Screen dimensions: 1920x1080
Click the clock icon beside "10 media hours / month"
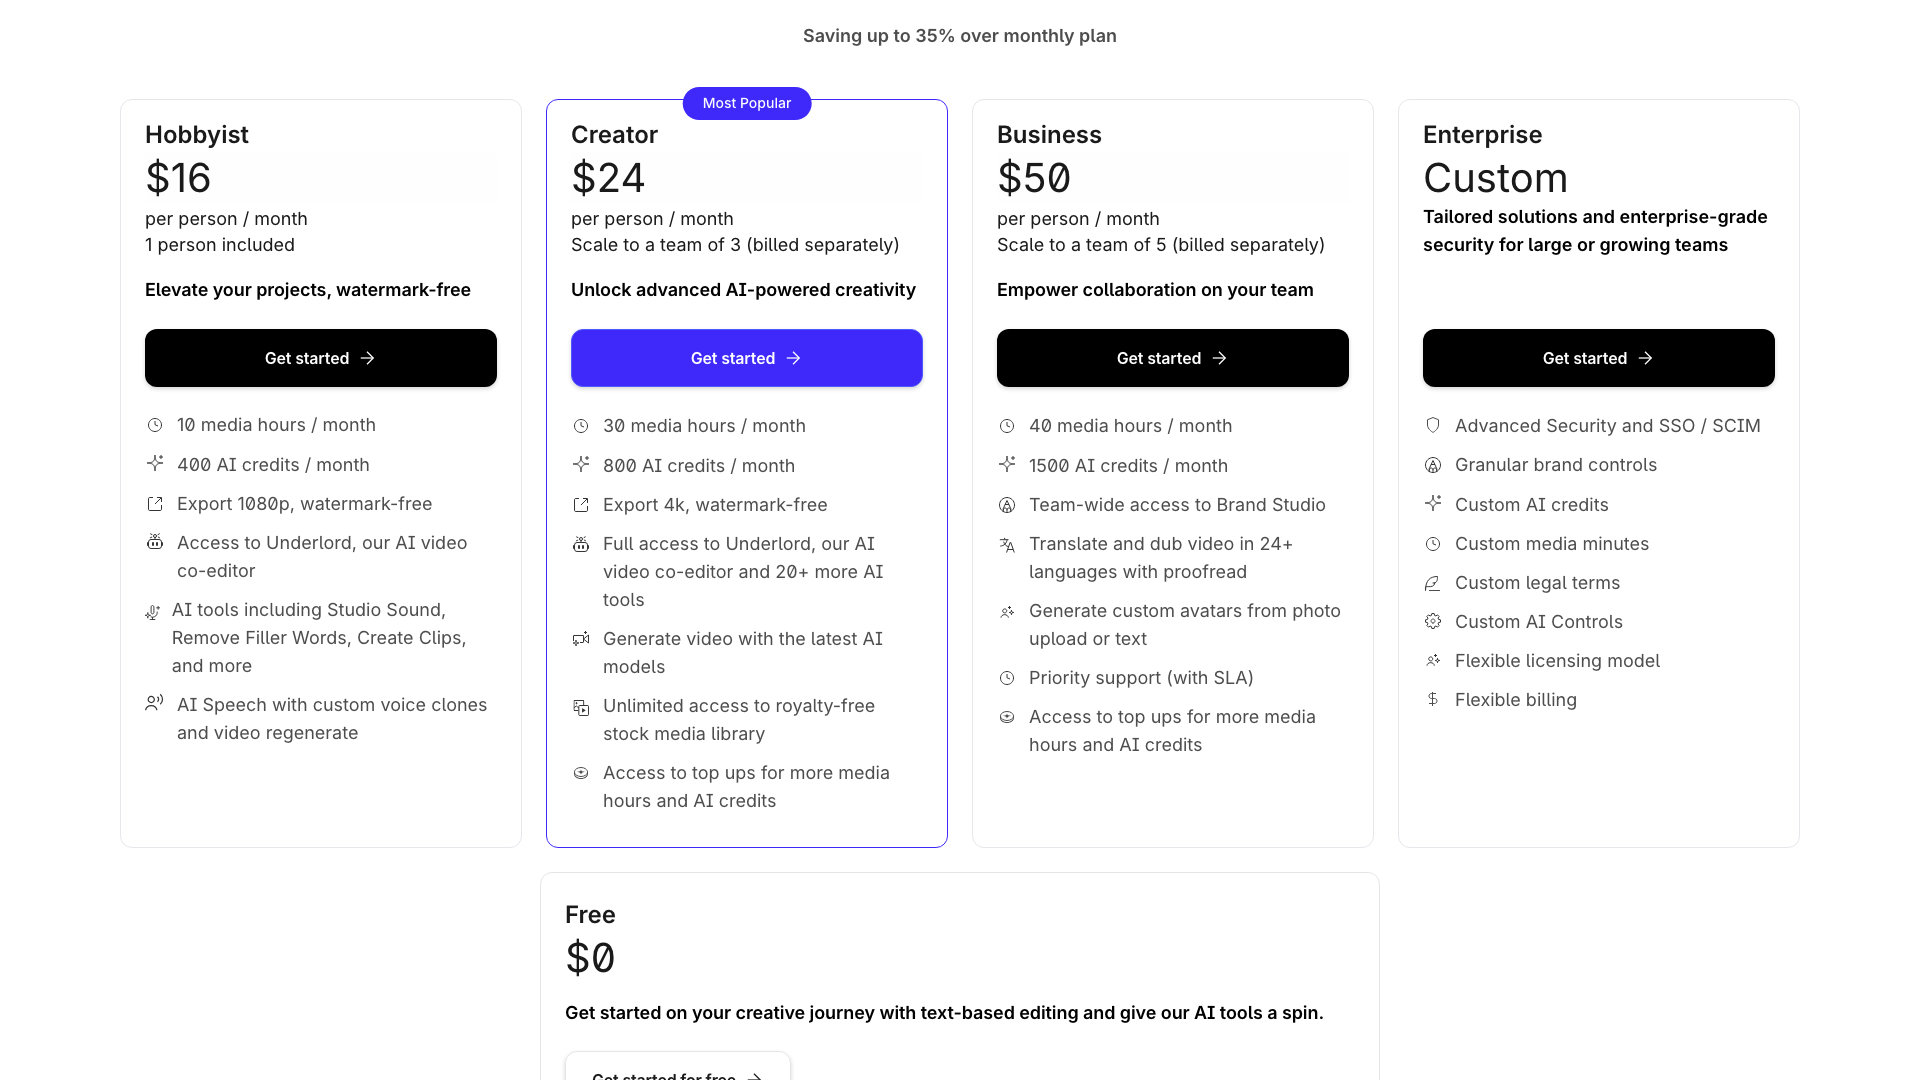point(155,425)
